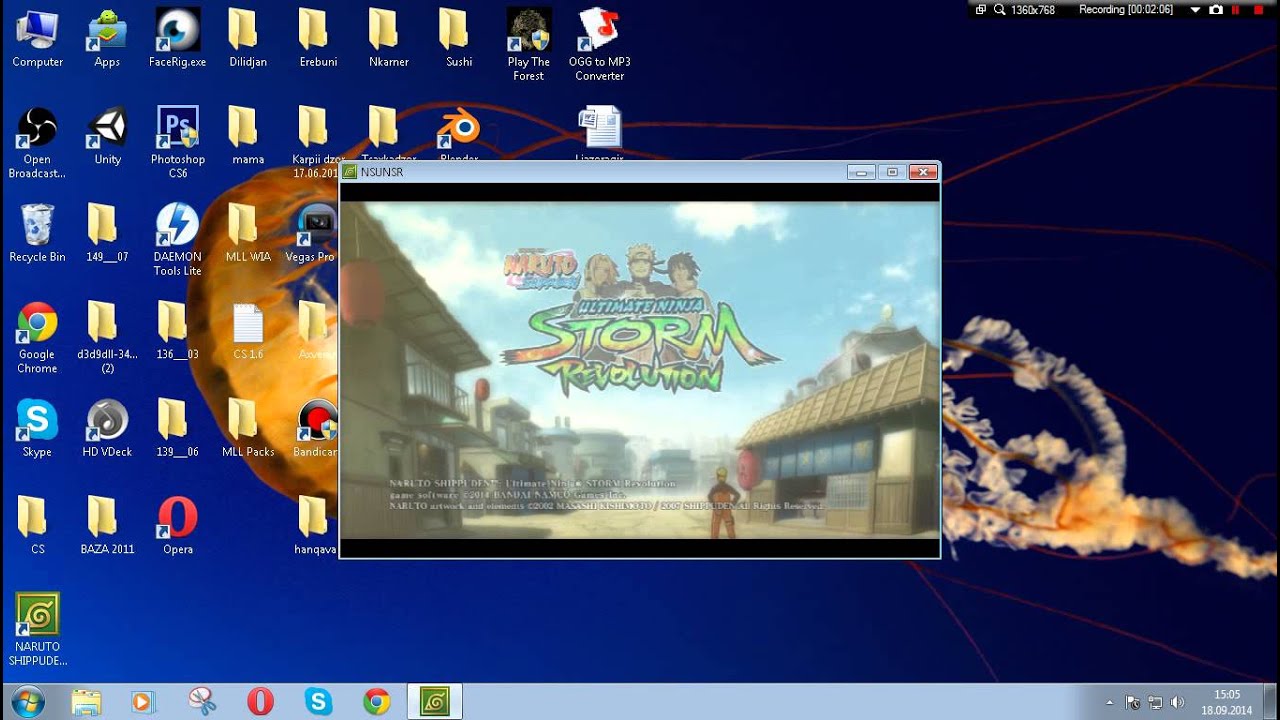Launch DAEMON Tools Lite
Image resolution: width=1280 pixels, height=720 pixels.
pos(177,240)
